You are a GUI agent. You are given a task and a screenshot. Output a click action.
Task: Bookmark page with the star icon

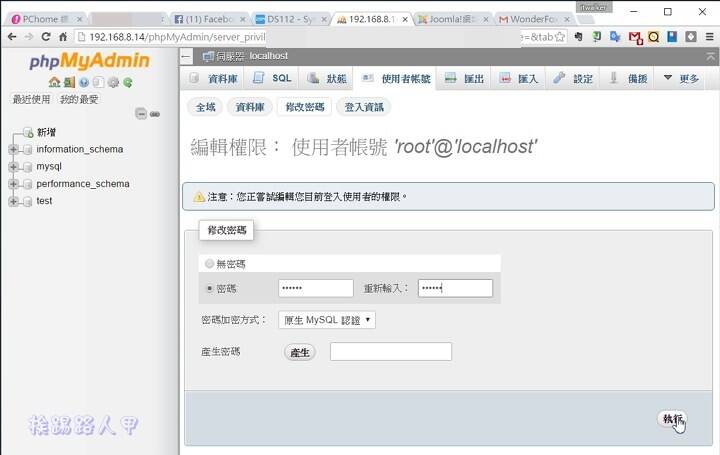coord(560,37)
